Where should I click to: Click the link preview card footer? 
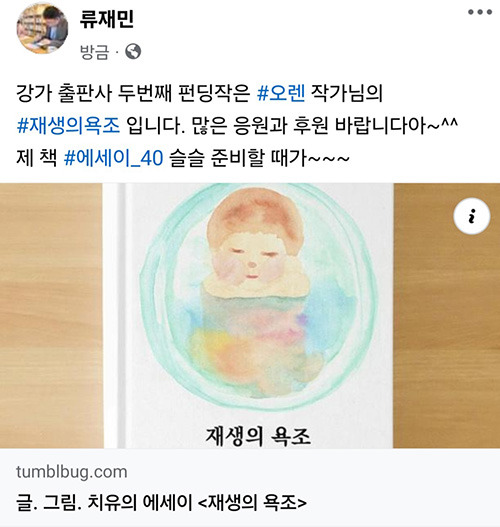pyautogui.click(x=250, y=487)
